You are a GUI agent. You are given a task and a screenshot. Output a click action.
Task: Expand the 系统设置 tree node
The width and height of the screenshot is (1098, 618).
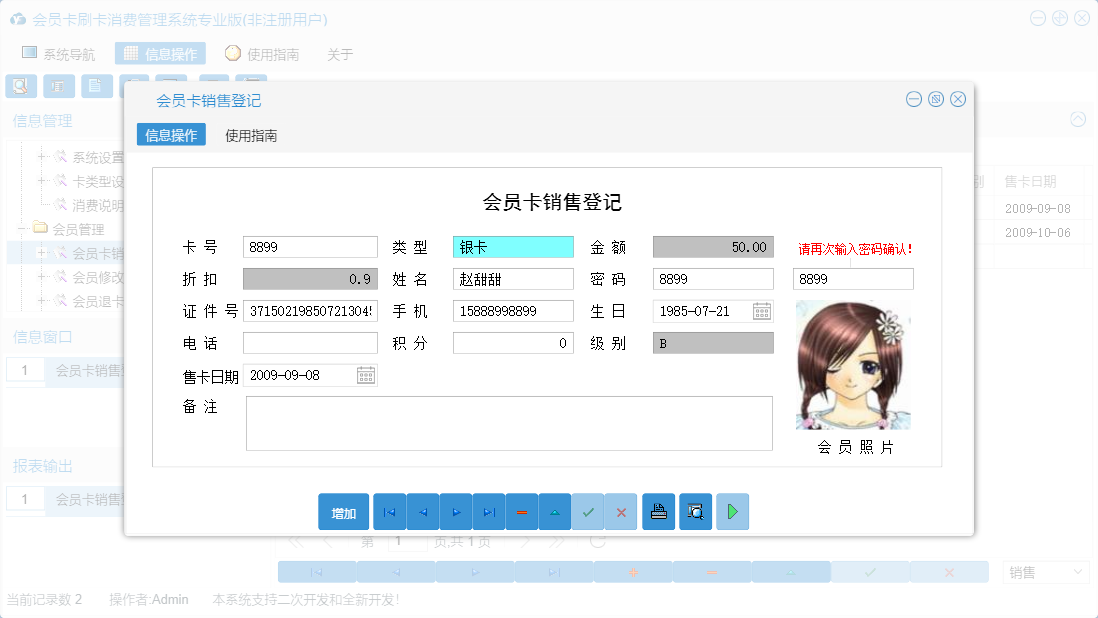click(41, 155)
